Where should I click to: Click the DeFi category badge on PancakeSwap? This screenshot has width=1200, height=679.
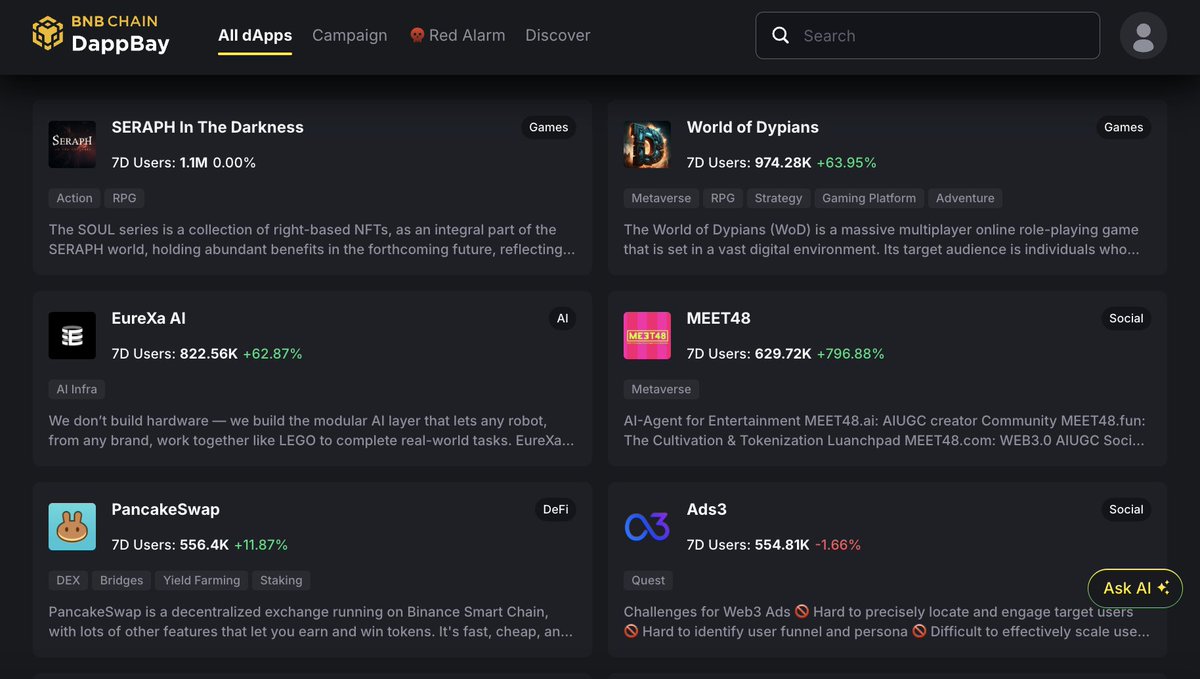pyautogui.click(x=555, y=510)
